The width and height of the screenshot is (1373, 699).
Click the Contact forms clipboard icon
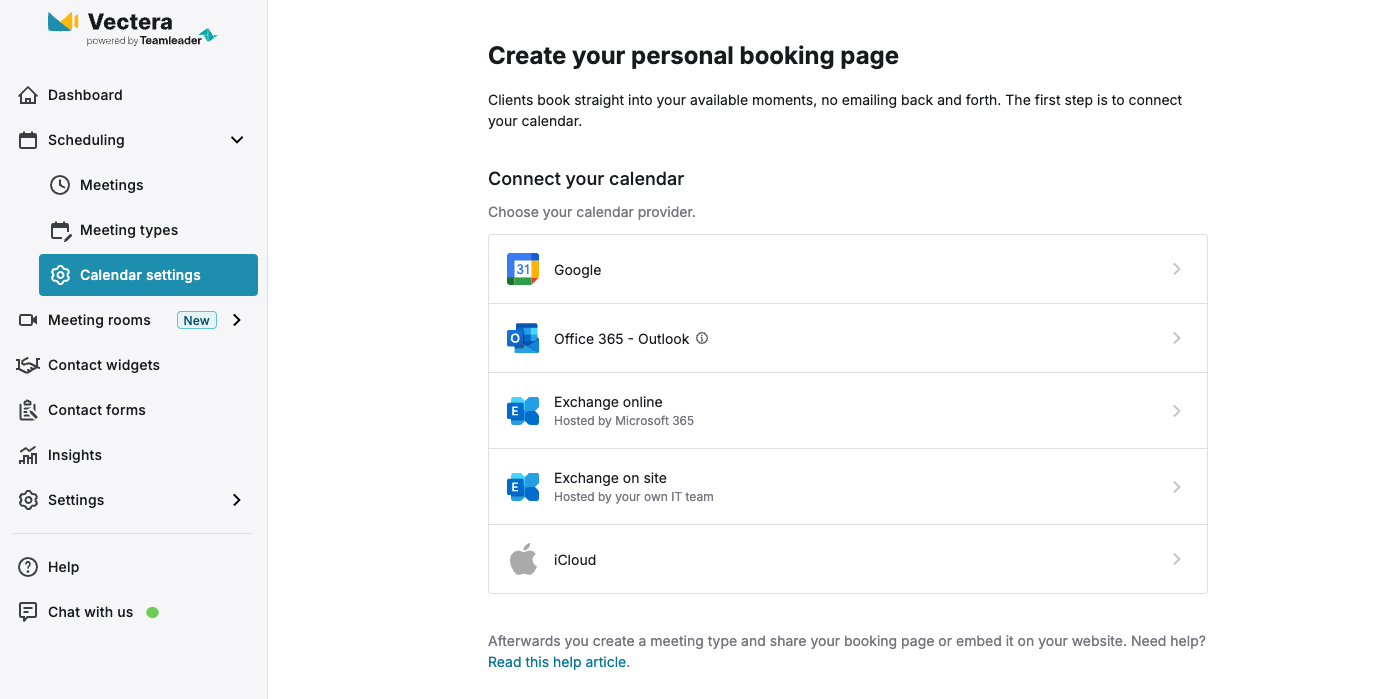click(28, 410)
